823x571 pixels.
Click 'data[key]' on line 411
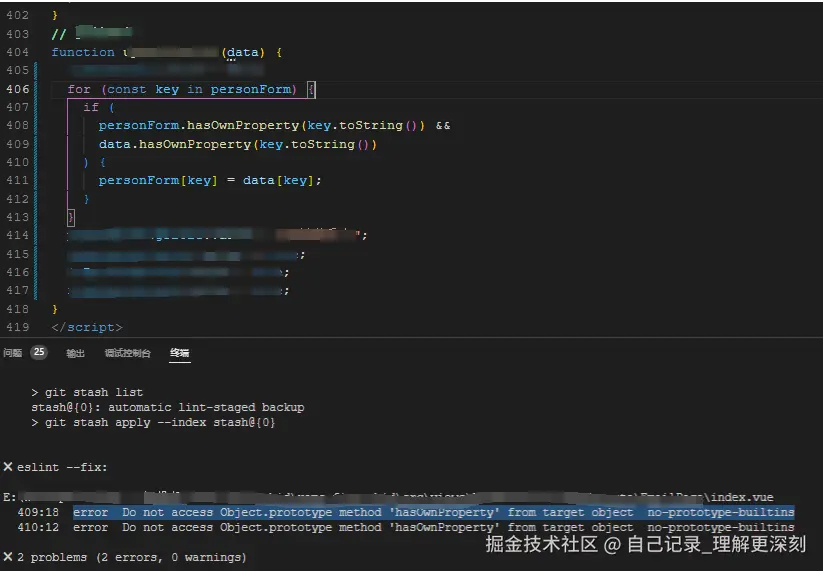pyautogui.click(x=278, y=181)
